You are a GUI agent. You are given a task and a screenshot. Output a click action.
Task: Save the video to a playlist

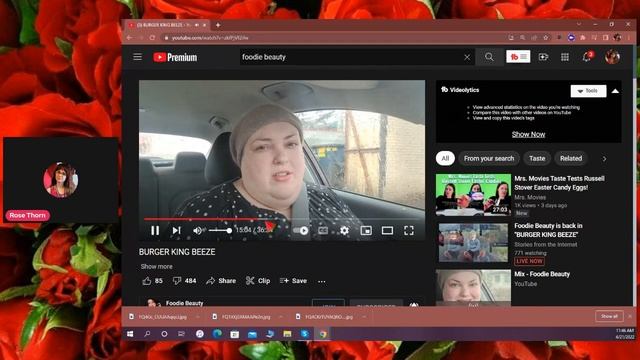pos(293,281)
